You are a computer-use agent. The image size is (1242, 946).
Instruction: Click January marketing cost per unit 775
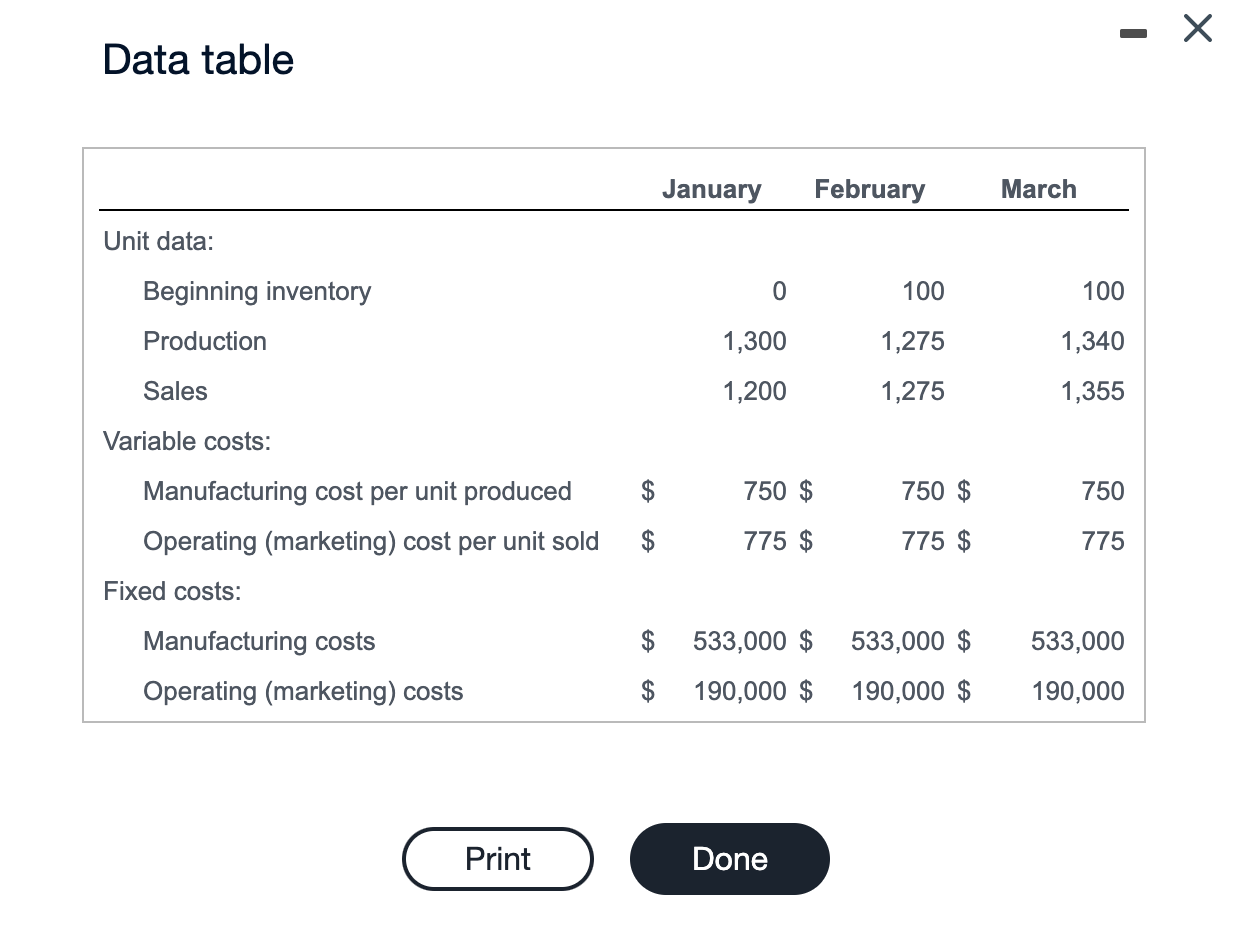click(x=764, y=541)
